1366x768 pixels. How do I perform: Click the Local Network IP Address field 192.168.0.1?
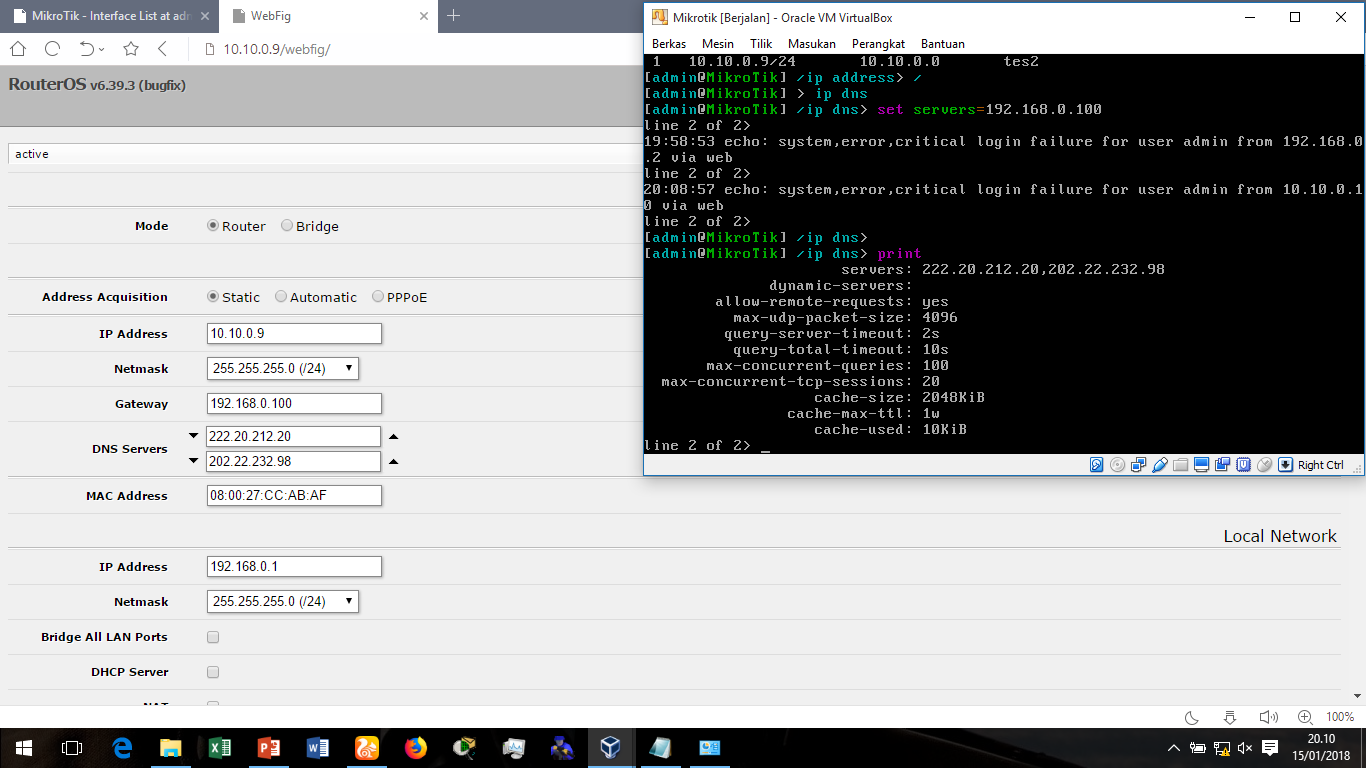tap(294, 567)
